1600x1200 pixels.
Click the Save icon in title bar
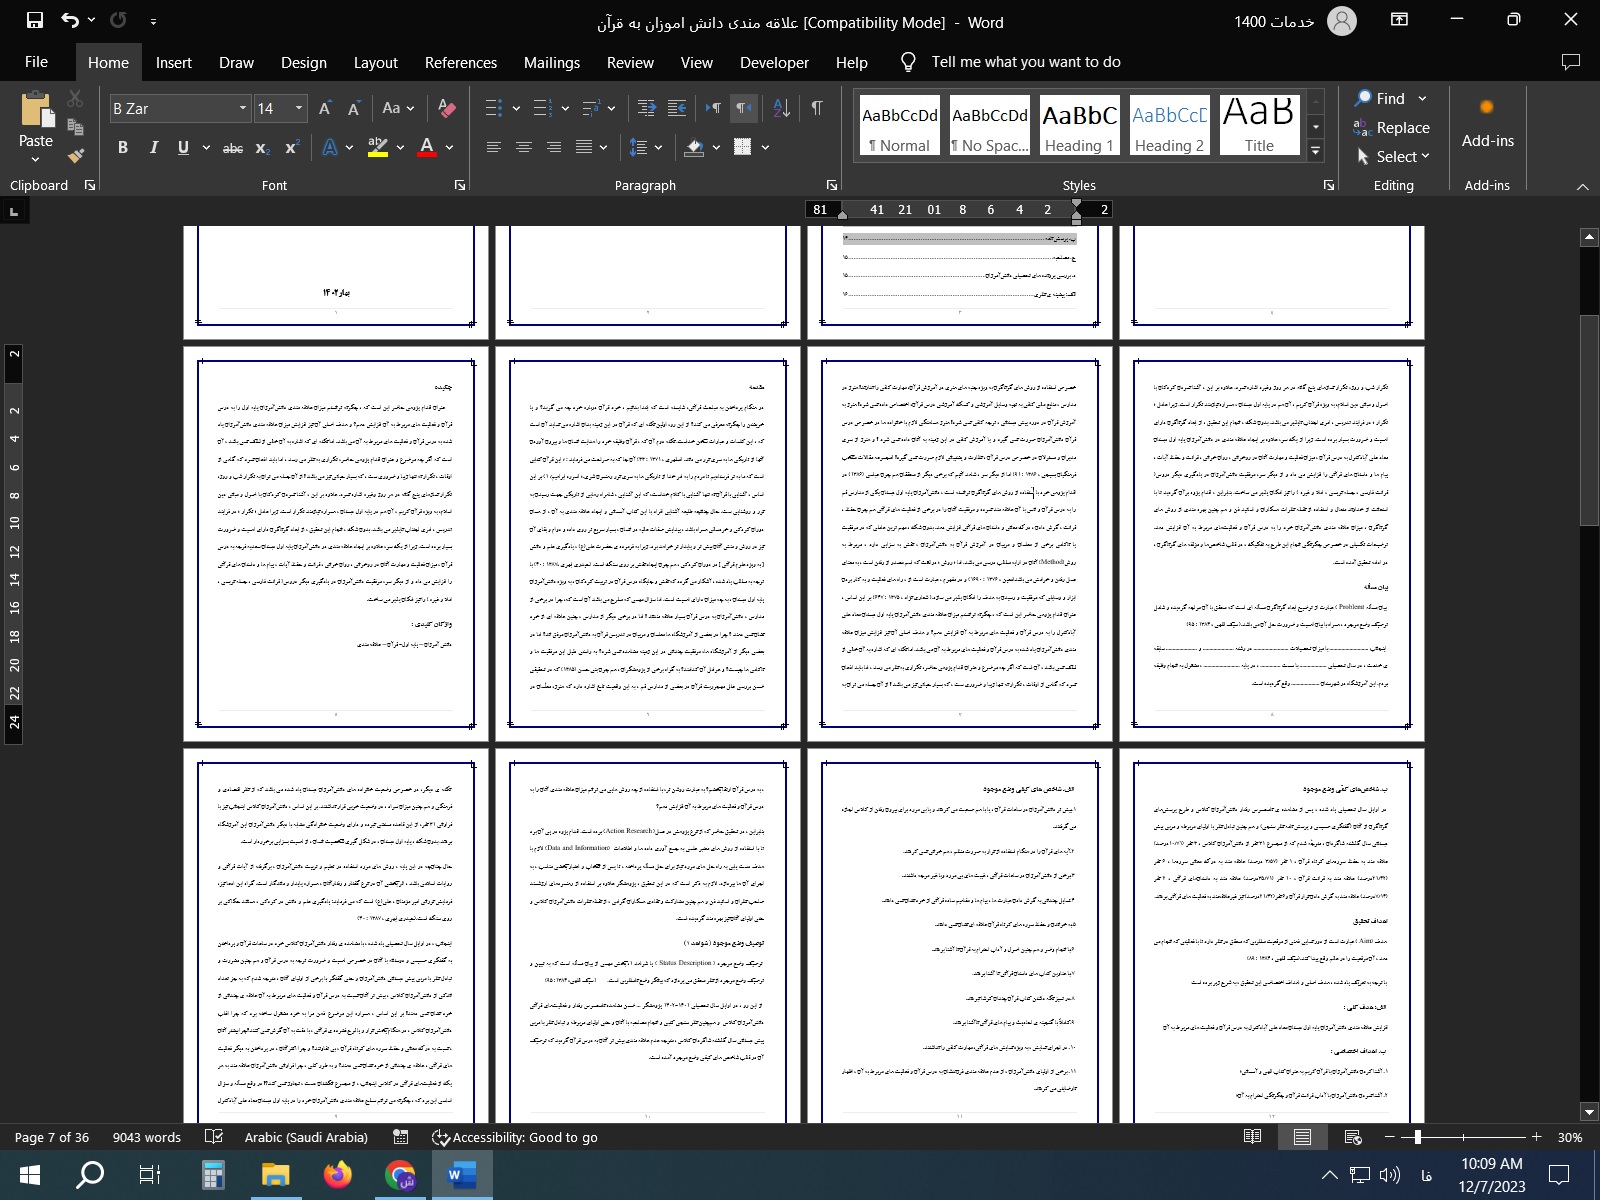pos(34,20)
